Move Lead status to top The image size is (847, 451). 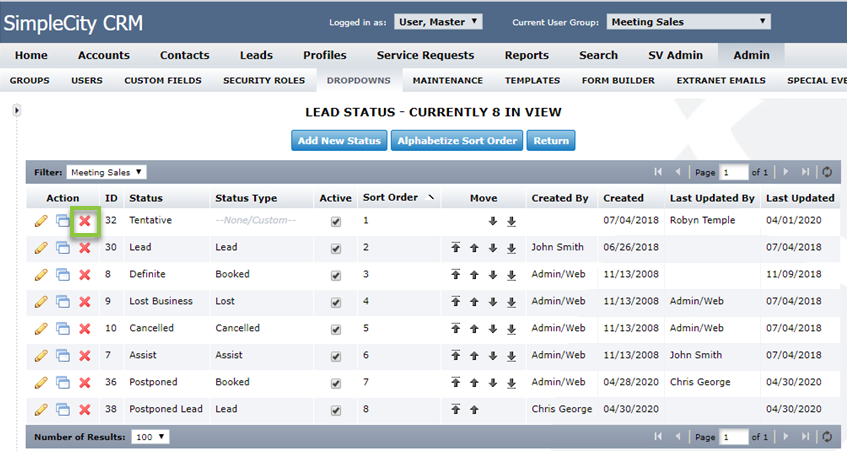coord(456,248)
